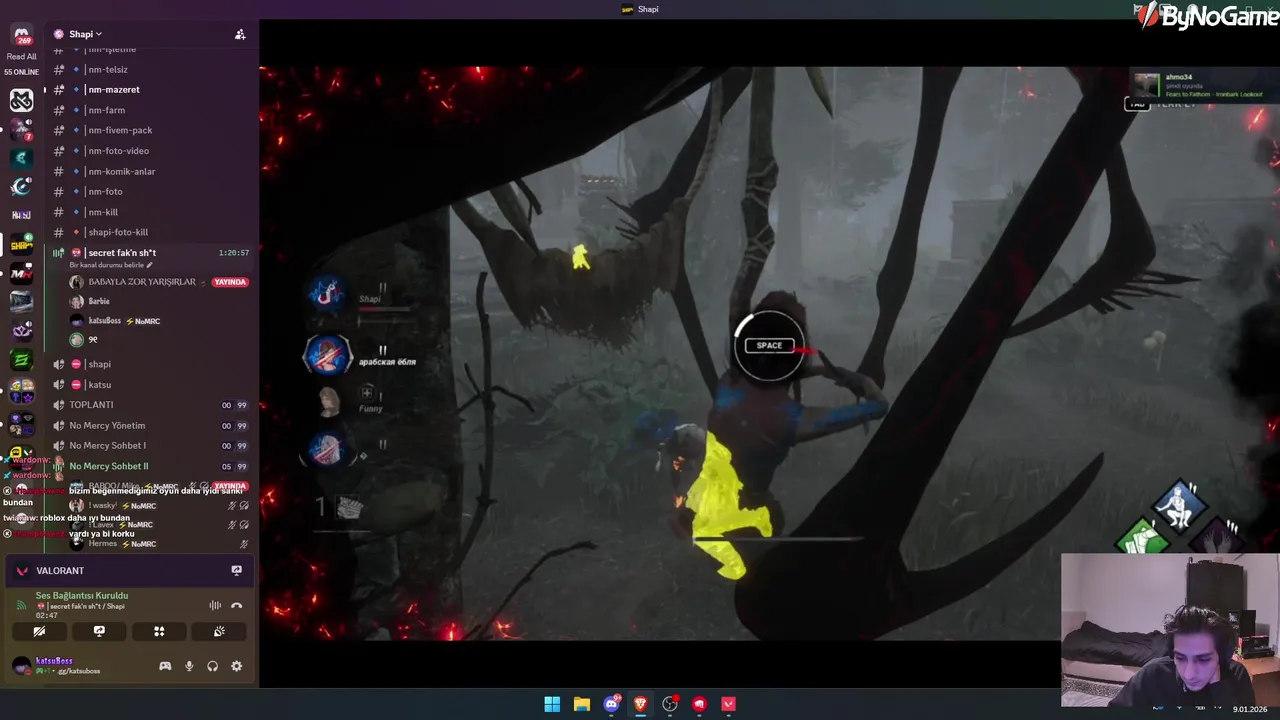Click the Funny survivor portrait in HUD

pyautogui.click(x=328, y=400)
